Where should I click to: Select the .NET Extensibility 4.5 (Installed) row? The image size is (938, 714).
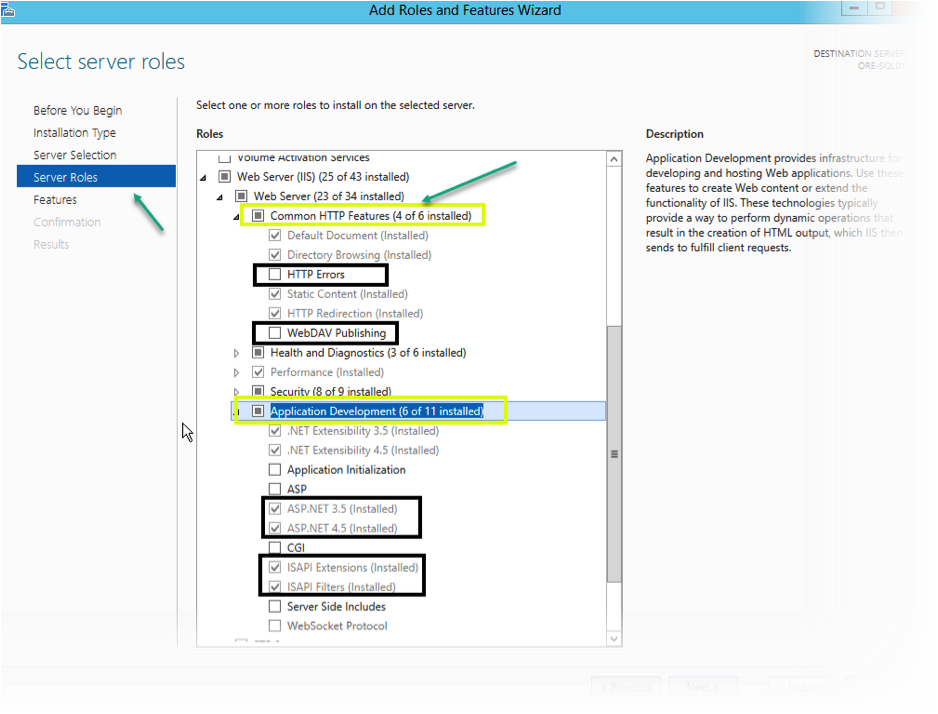363,450
